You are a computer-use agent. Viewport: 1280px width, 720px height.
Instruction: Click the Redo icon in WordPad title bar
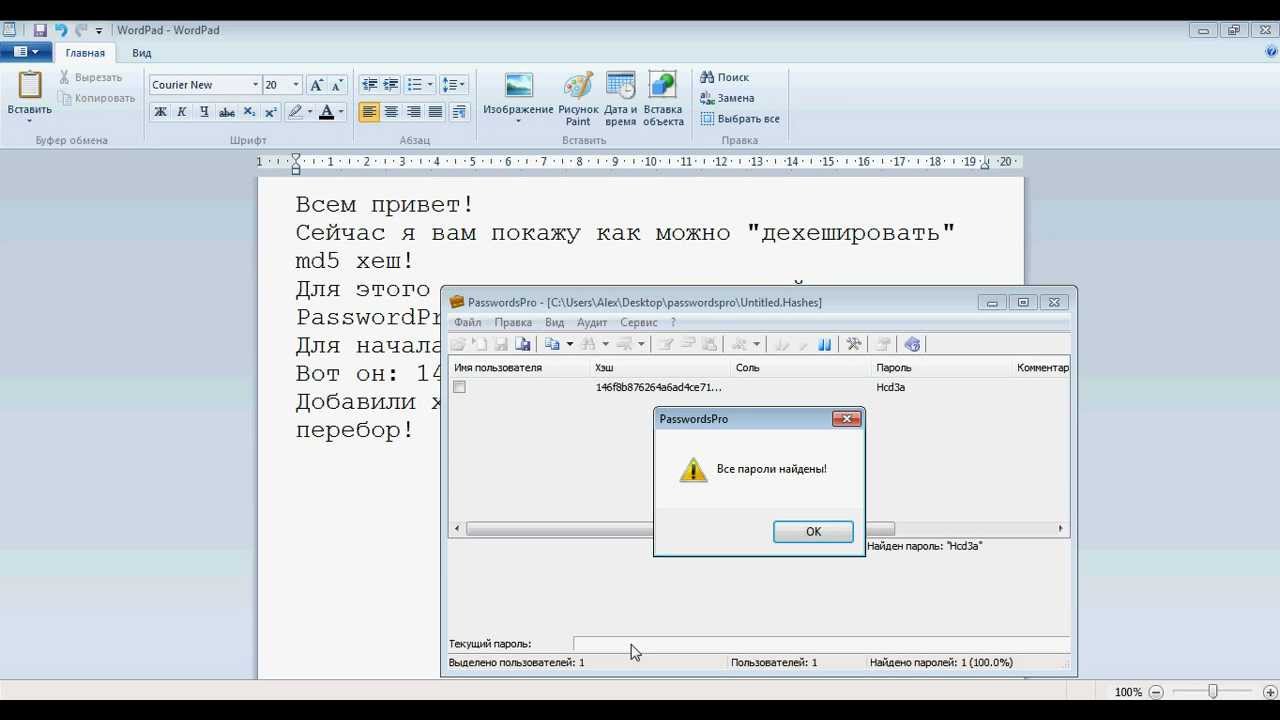click(x=81, y=30)
